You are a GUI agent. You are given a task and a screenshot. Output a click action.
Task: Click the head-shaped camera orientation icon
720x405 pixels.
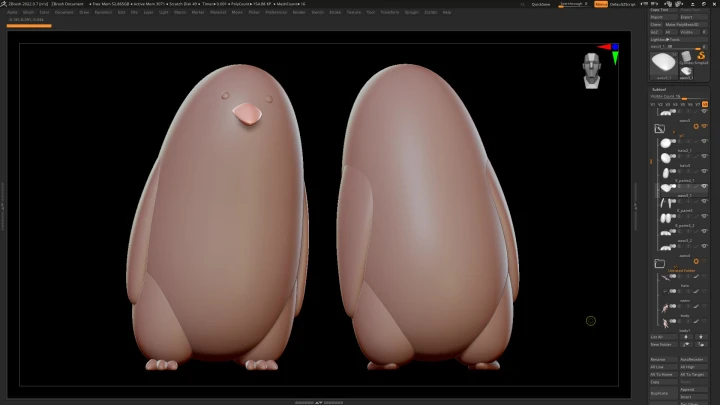(x=592, y=70)
